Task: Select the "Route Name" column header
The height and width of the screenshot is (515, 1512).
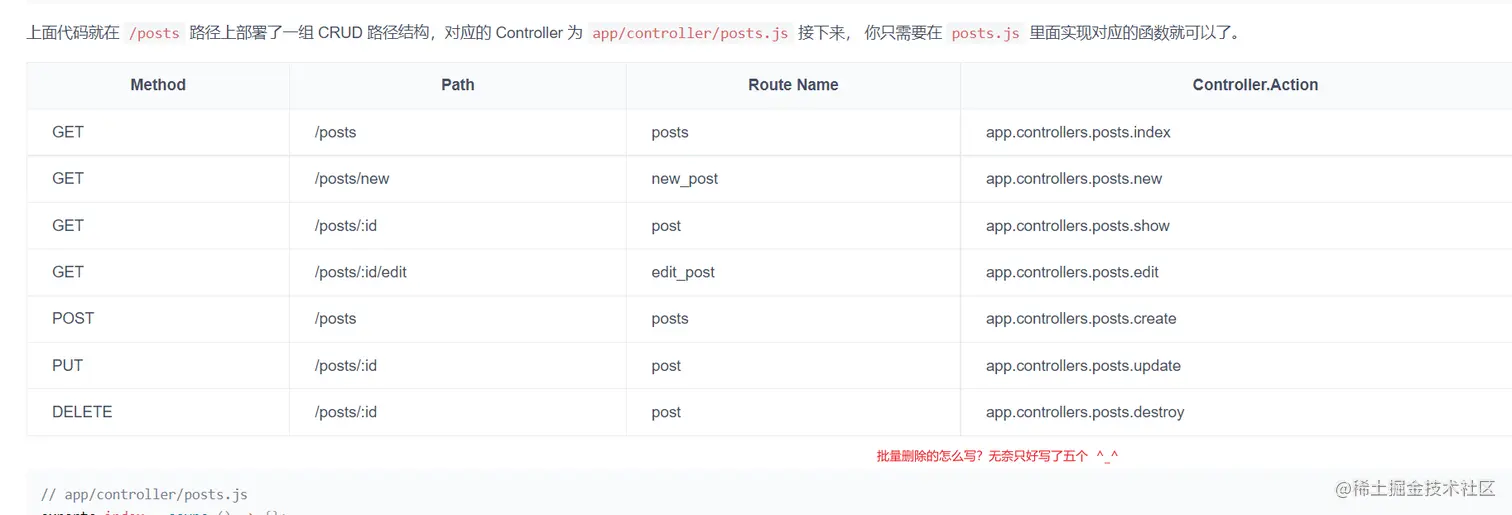Action: (793, 85)
